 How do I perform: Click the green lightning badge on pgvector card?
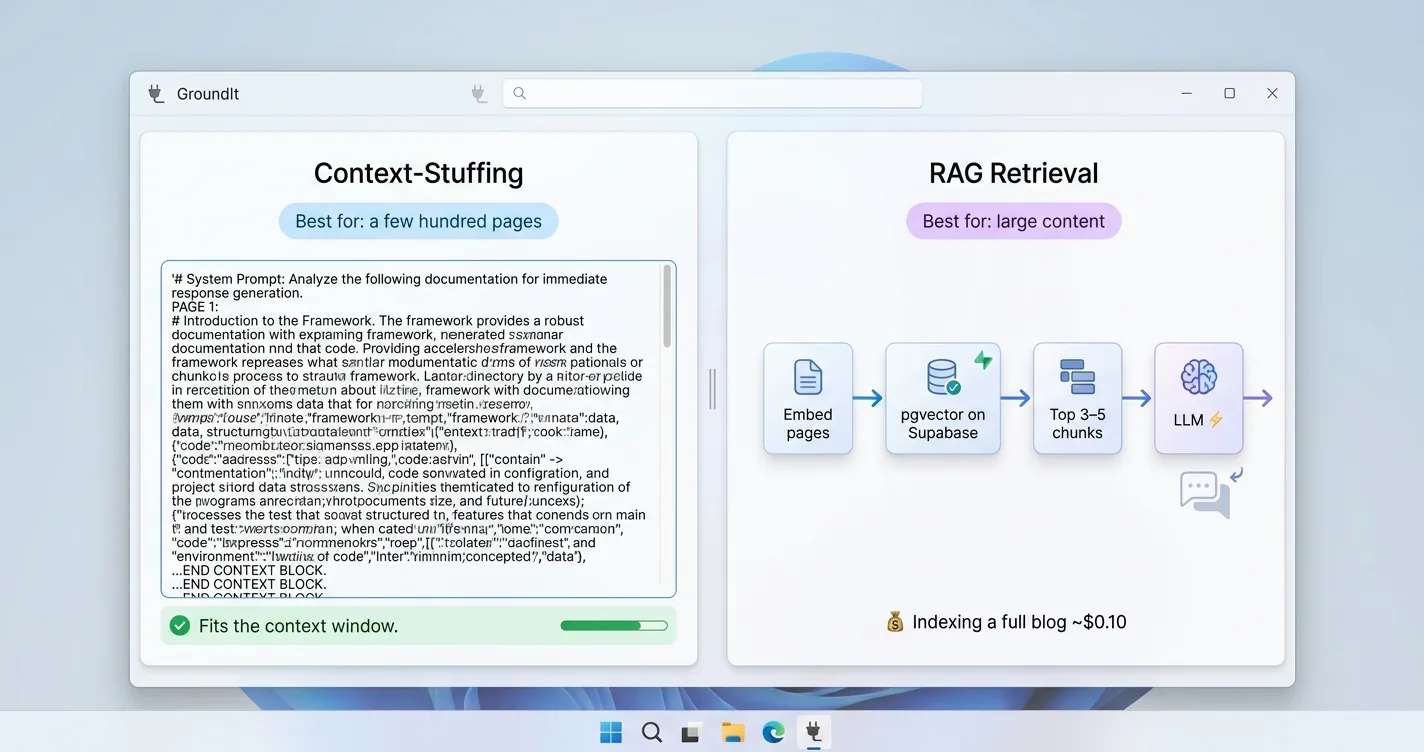[984, 360]
